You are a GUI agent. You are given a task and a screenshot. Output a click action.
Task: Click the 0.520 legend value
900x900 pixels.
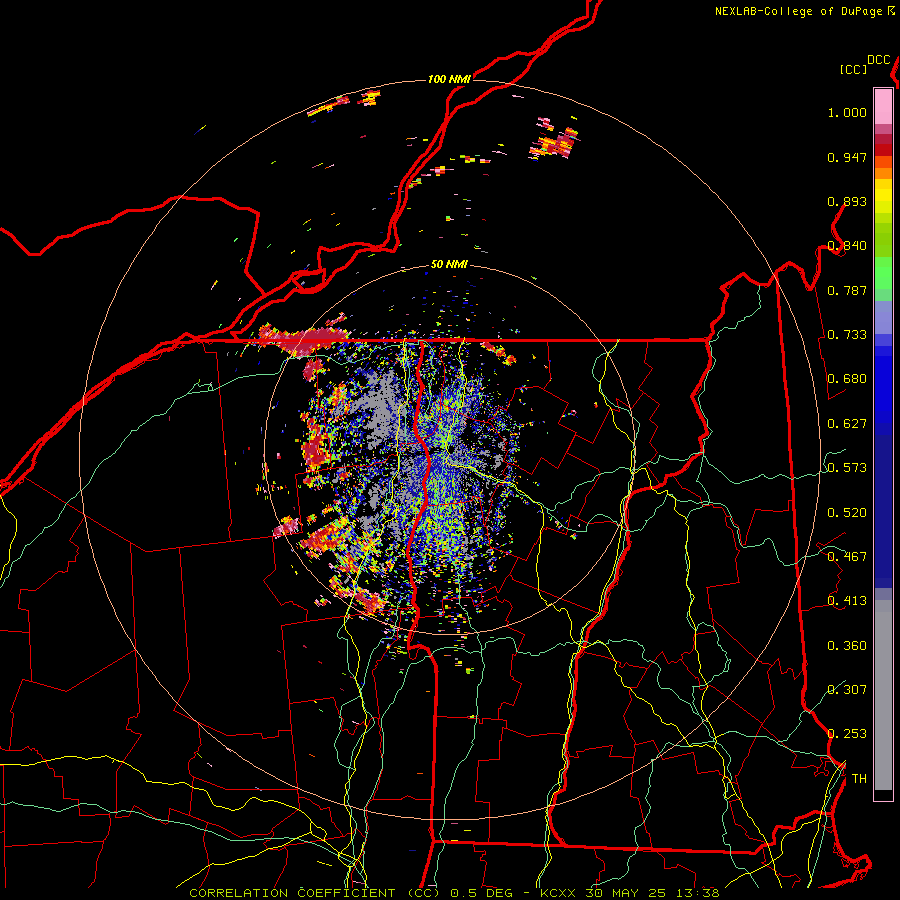click(847, 513)
